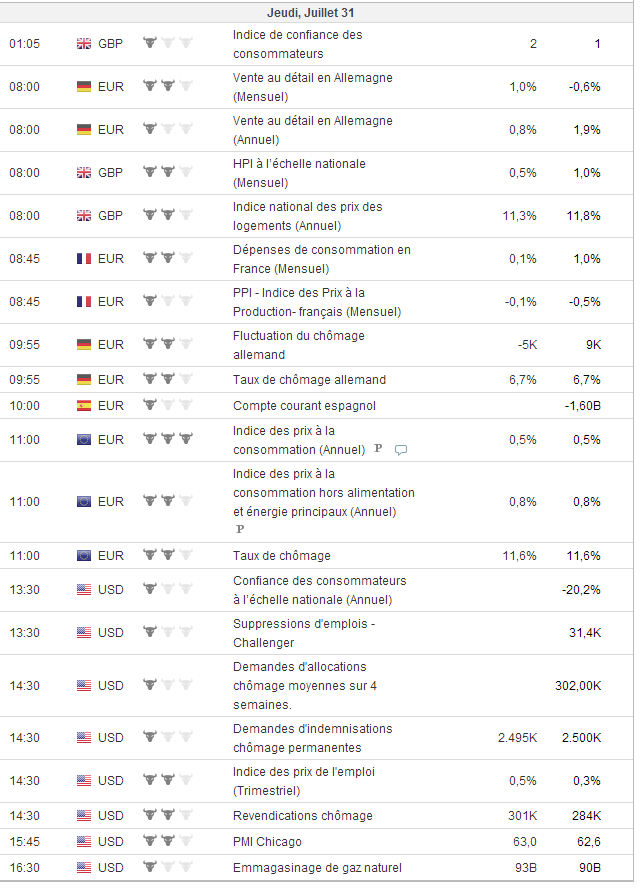
Task: Click the "P" icon below "et énergie principaux (Annuel)"
Action: (239, 529)
